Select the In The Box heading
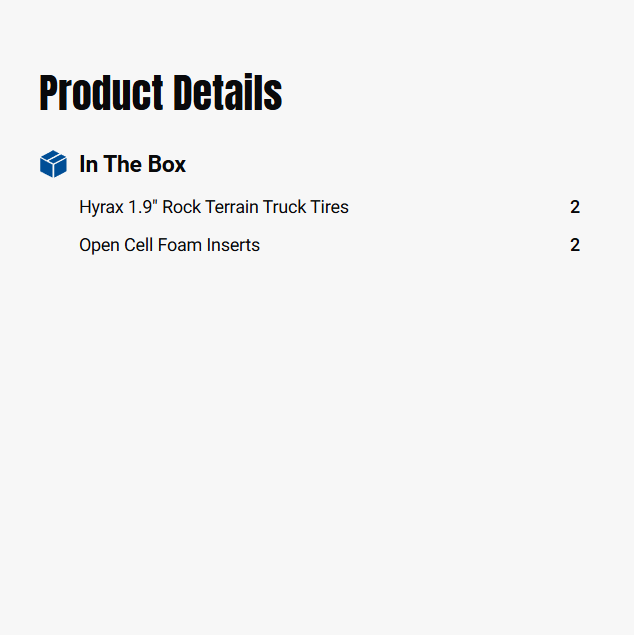Screen dimensions: 634x635 point(132,164)
